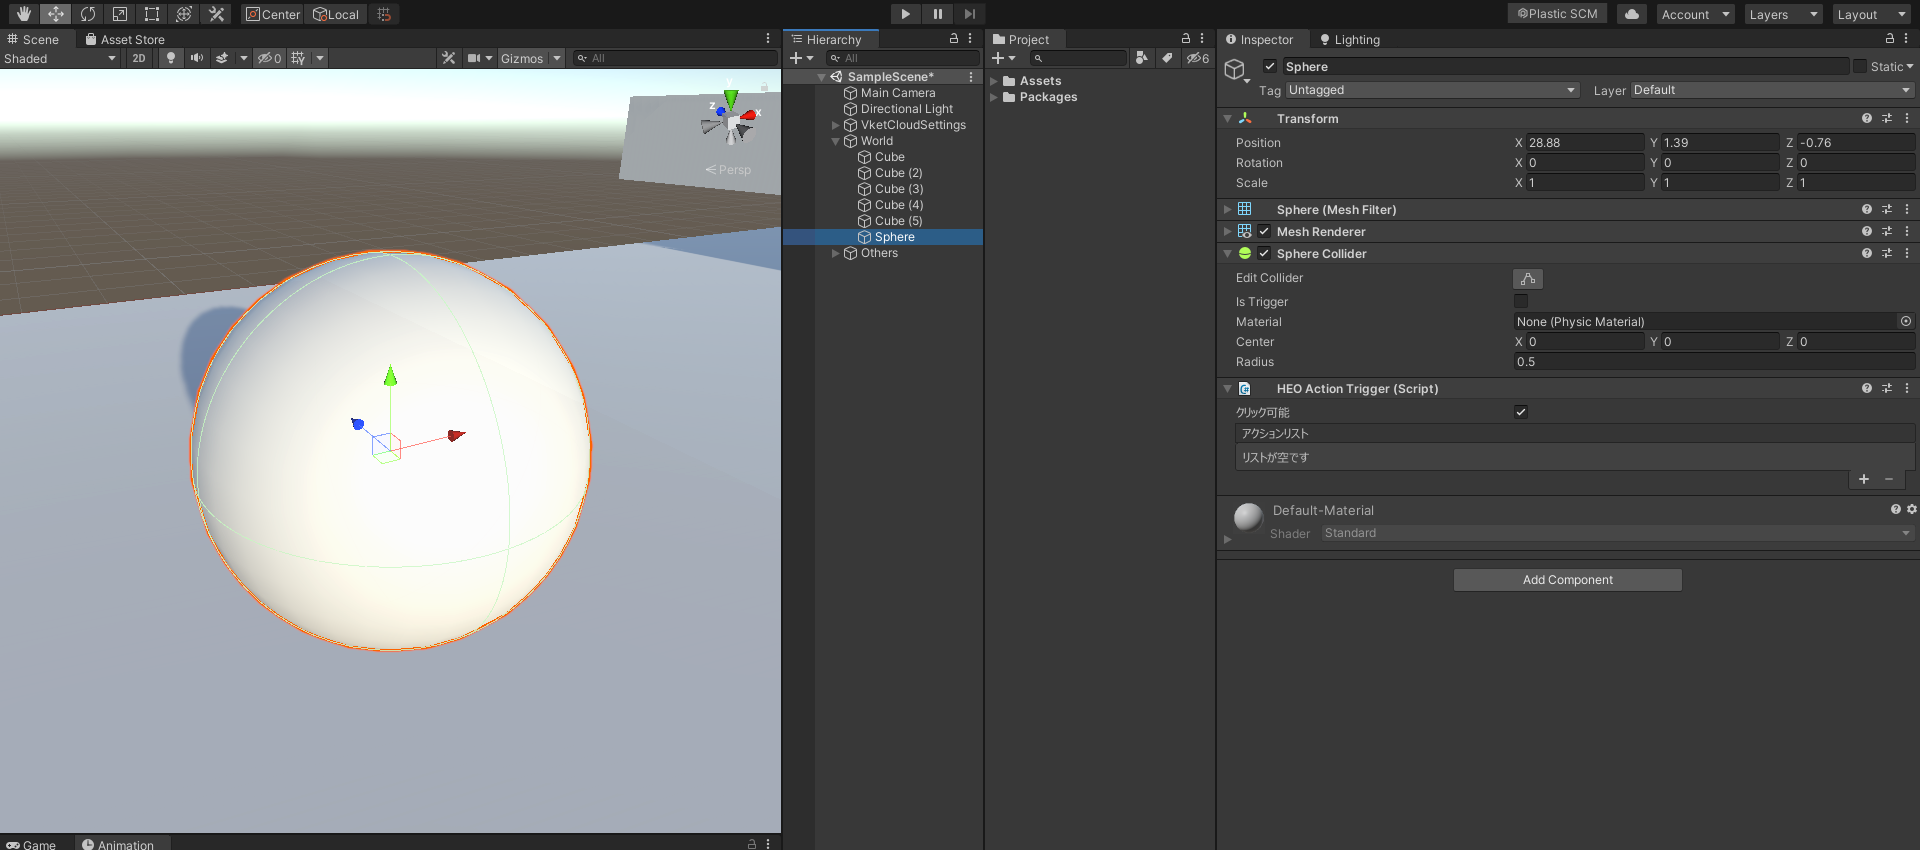
Task: Select the Move tool
Action: (x=56, y=14)
